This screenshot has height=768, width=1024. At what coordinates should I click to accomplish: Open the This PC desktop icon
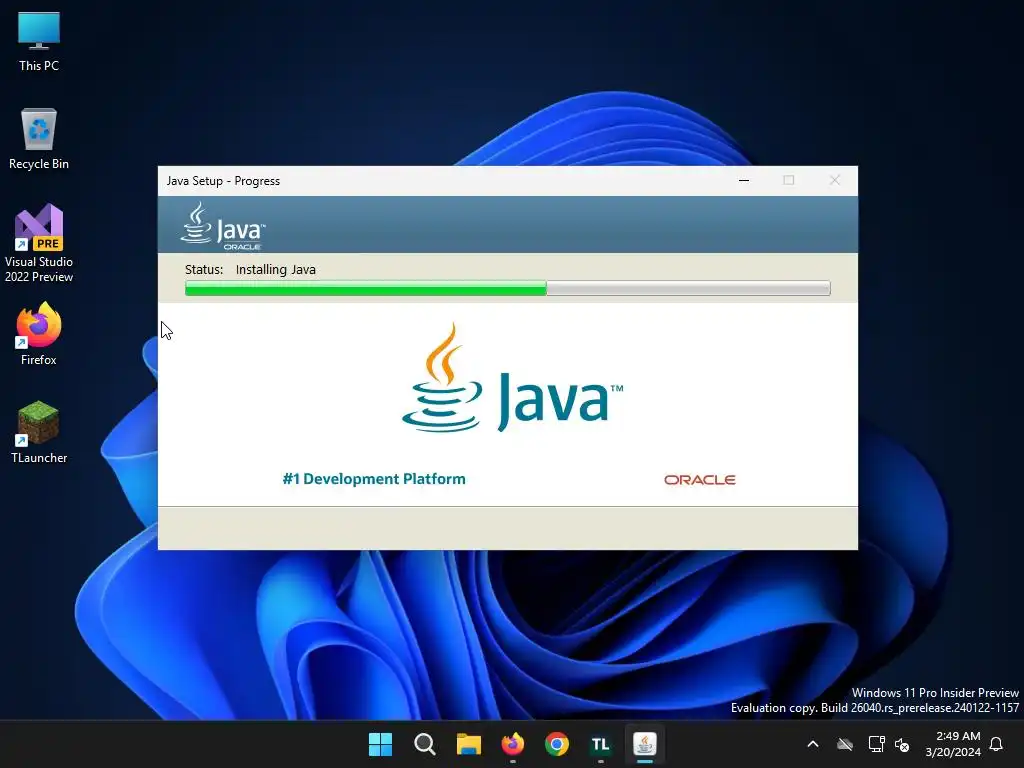(x=39, y=42)
